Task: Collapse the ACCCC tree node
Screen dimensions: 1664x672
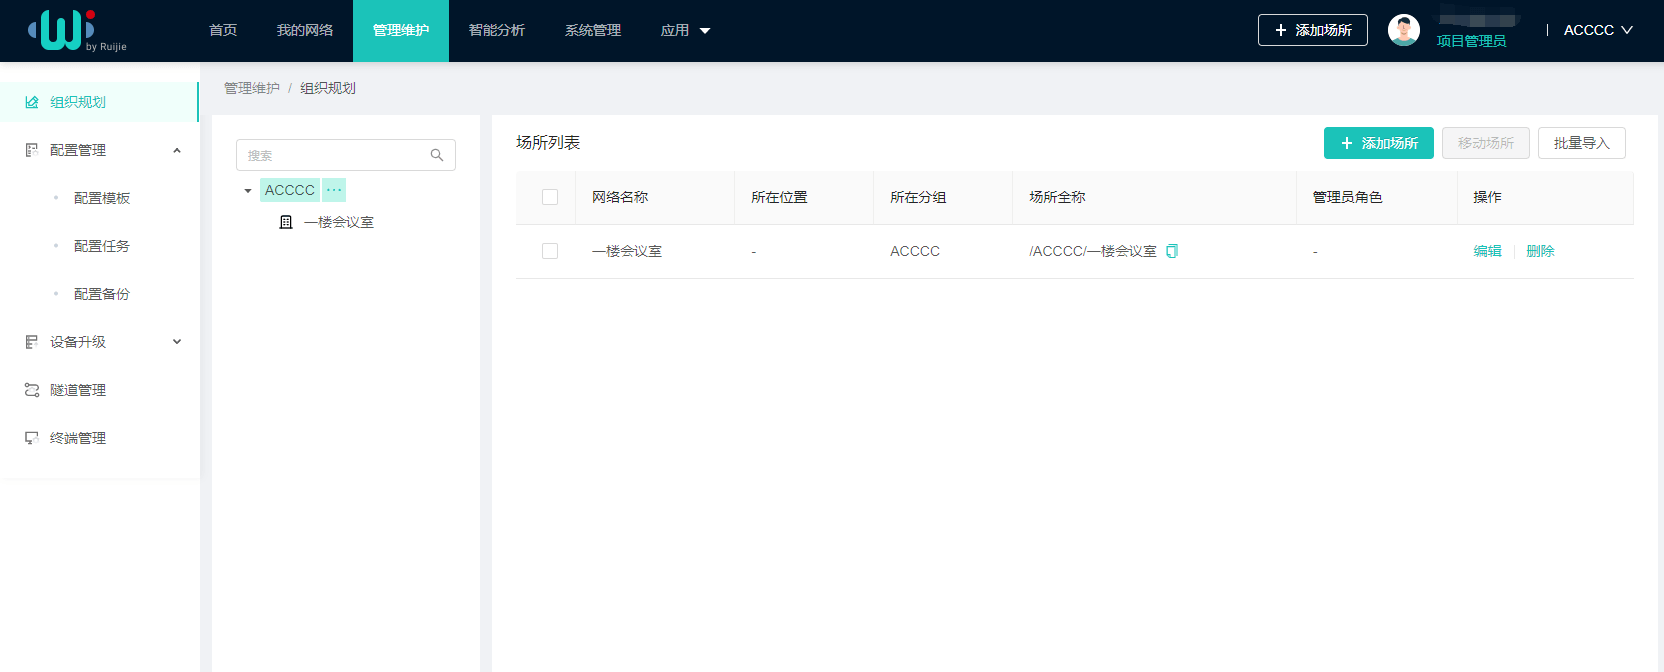Action: pos(248,190)
